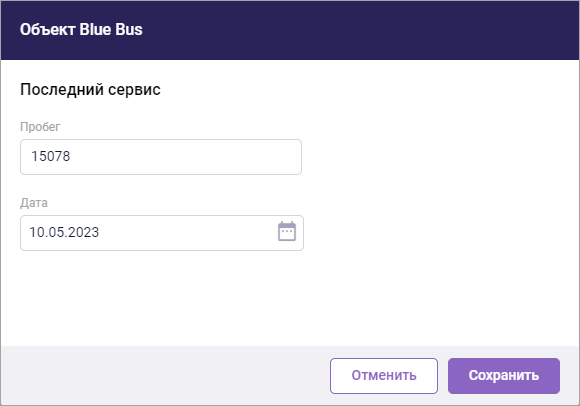This screenshot has height=406, width=580.
Task: Click blank area right of date field
Action: pos(440,233)
